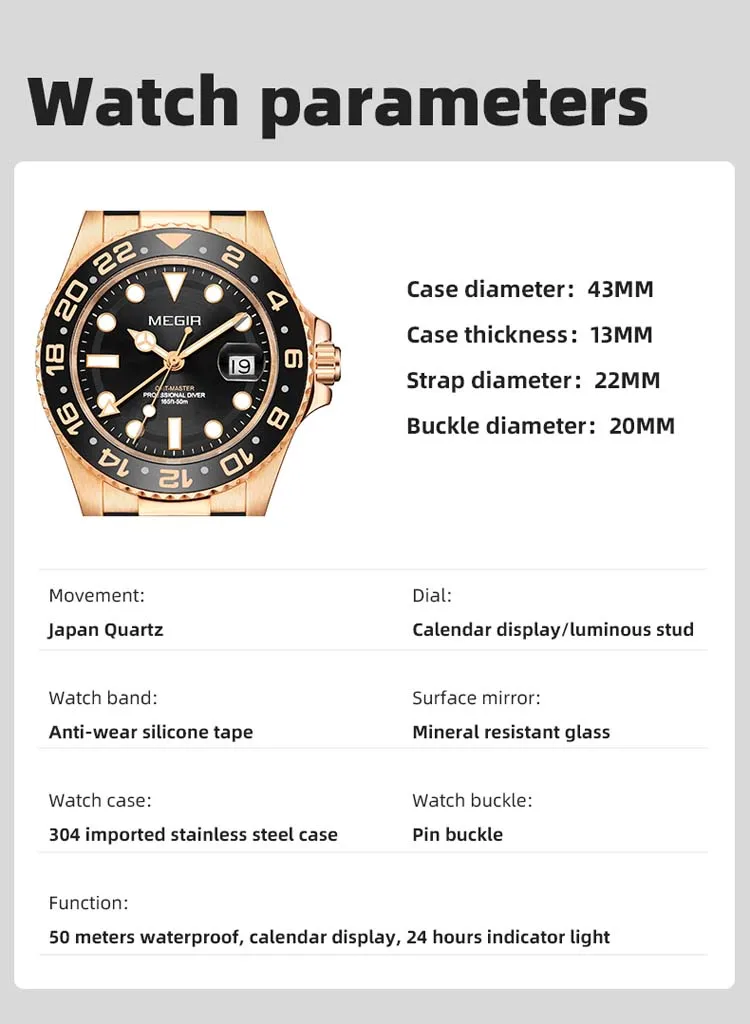The height and width of the screenshot is (1024, 750).
Task: Click the number 18 on the bezel
Action: coord(56,355)
